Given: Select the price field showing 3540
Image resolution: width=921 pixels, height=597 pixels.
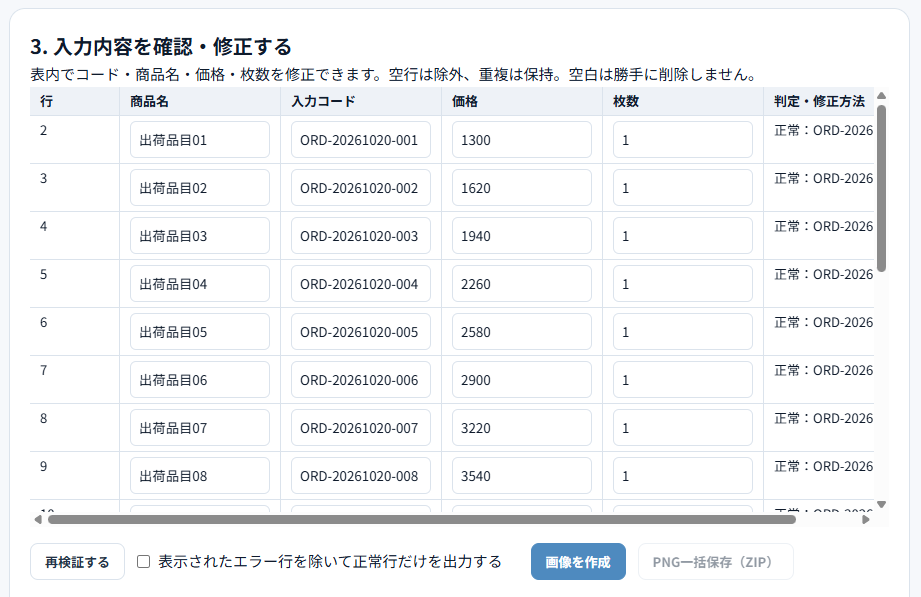Looking at the screenshot, I should tap(522, 476).
